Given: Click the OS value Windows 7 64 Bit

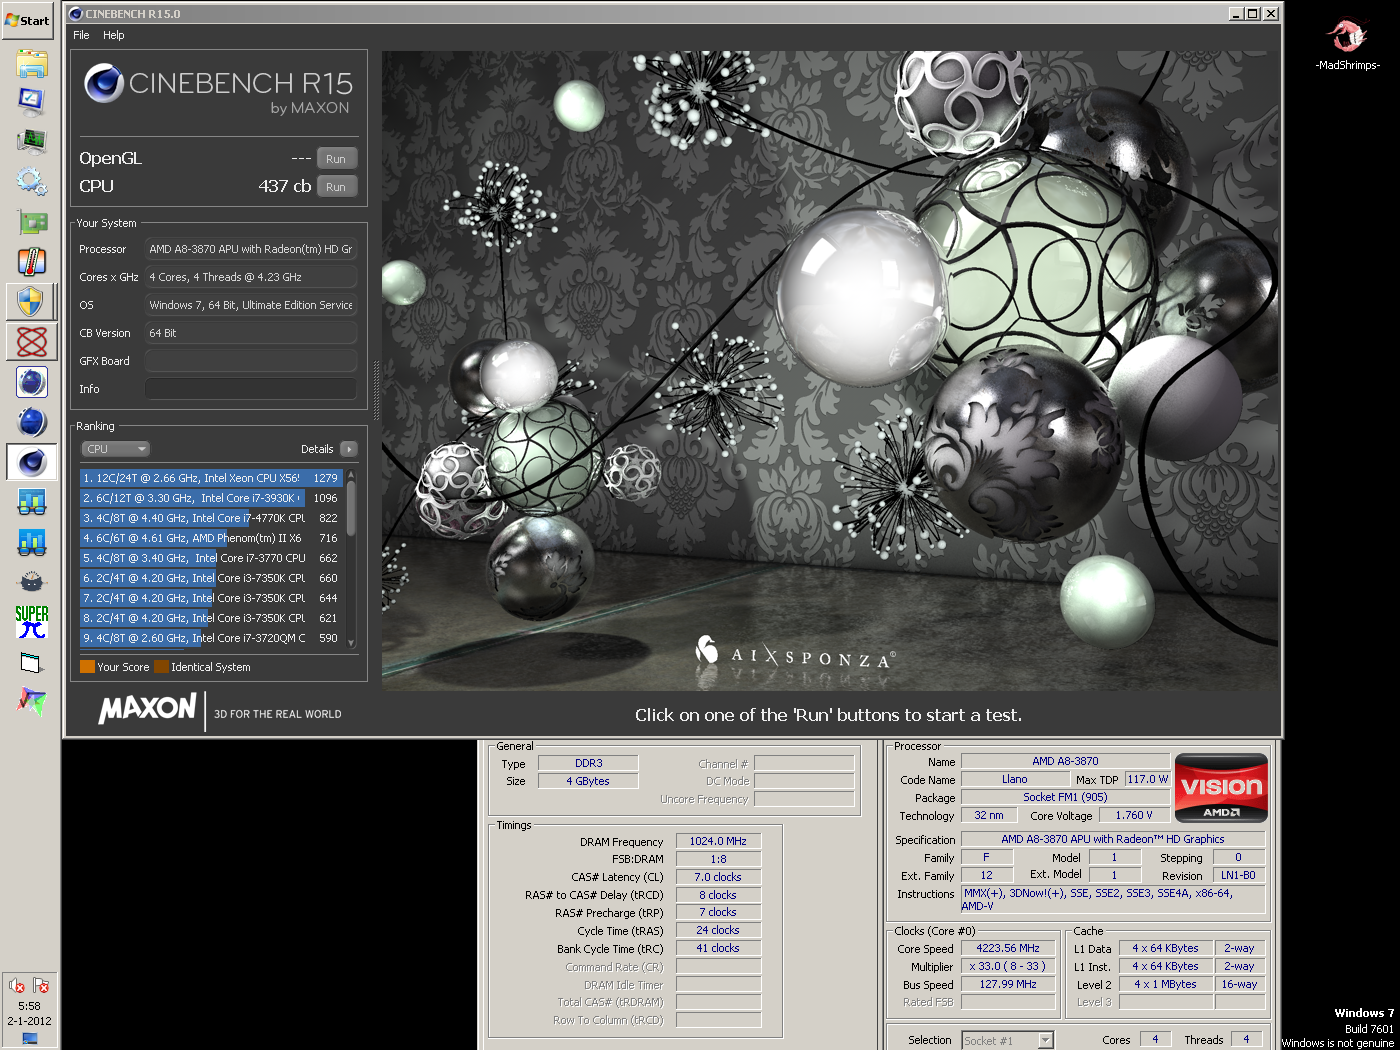Looking at the screenshot, I should 251,305.
